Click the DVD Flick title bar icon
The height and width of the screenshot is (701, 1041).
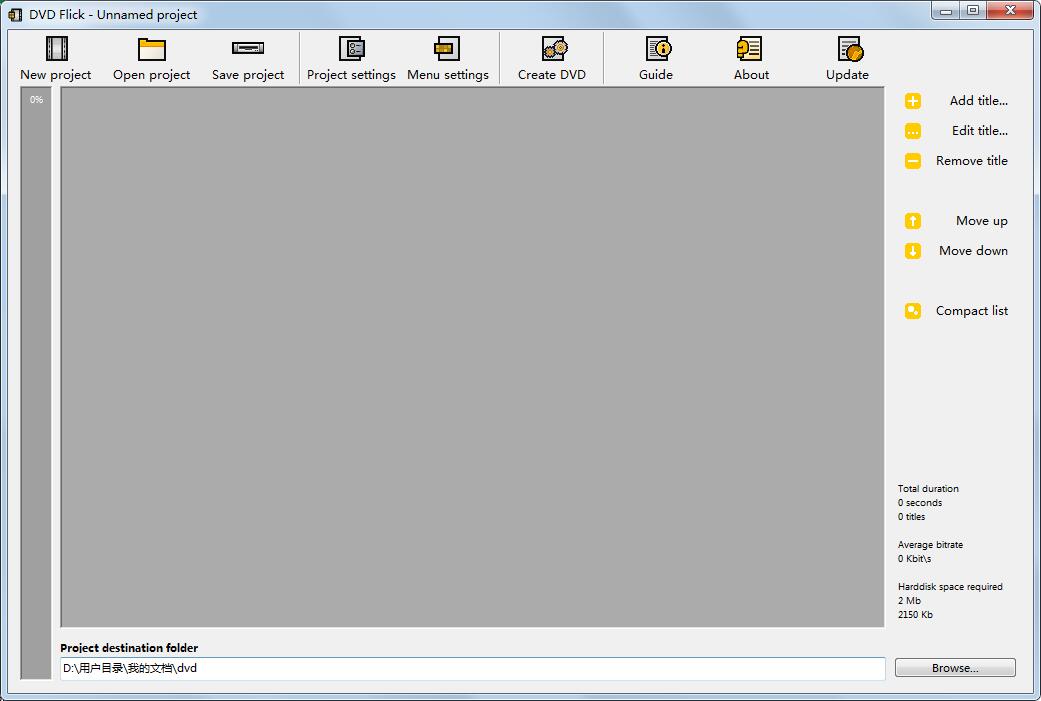pyautogui.click(x=15, y=15)
